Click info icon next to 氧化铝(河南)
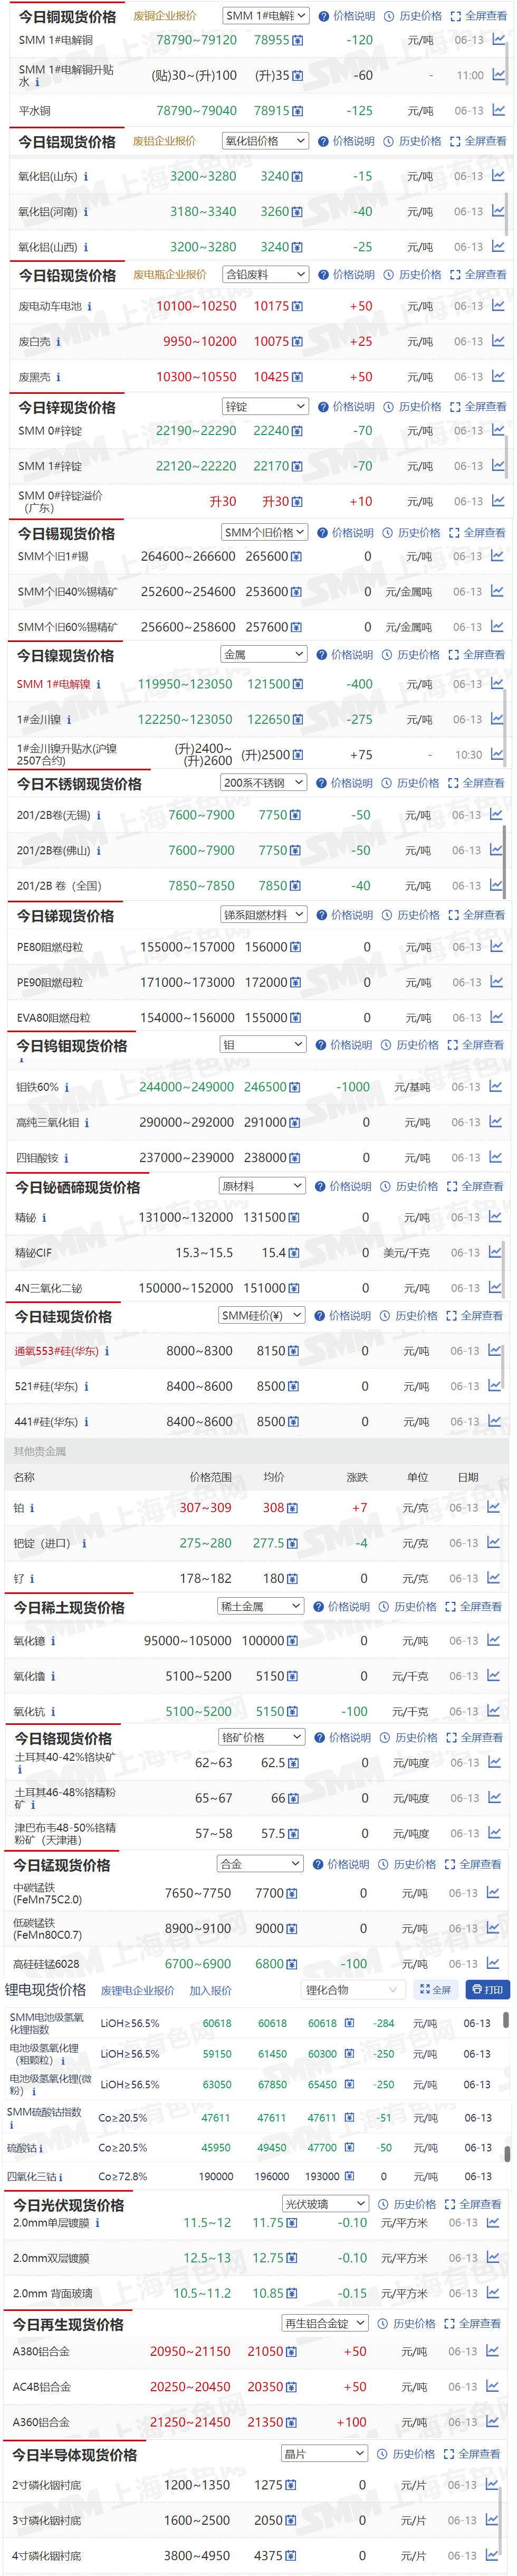The height and width of the screenshot is (2576, 517). click(85, 212)
